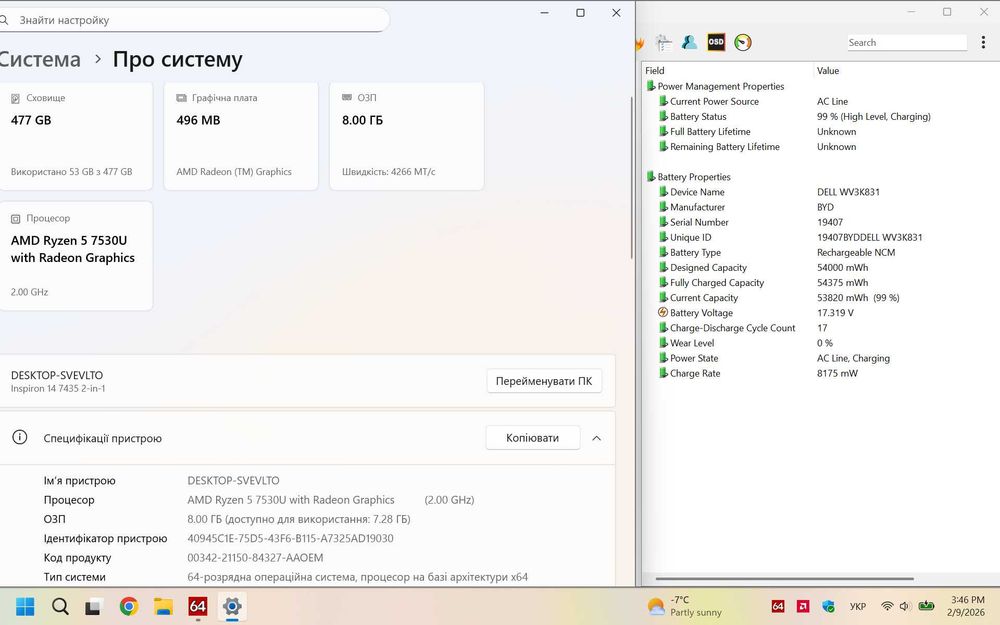The image size is (1000, 625).
Task: Open the weather widget showing -7°C
Action: click(x=684, y=606)
